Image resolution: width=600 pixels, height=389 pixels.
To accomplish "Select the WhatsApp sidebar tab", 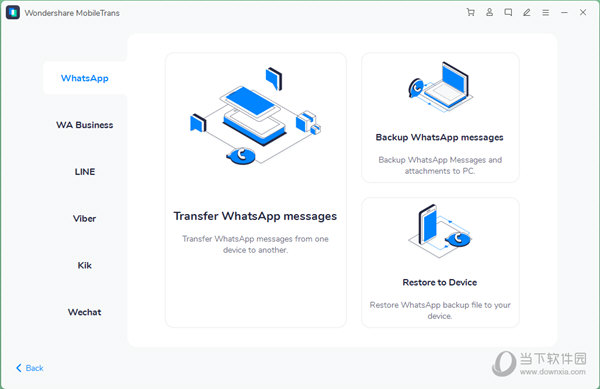I will point(85,78).
